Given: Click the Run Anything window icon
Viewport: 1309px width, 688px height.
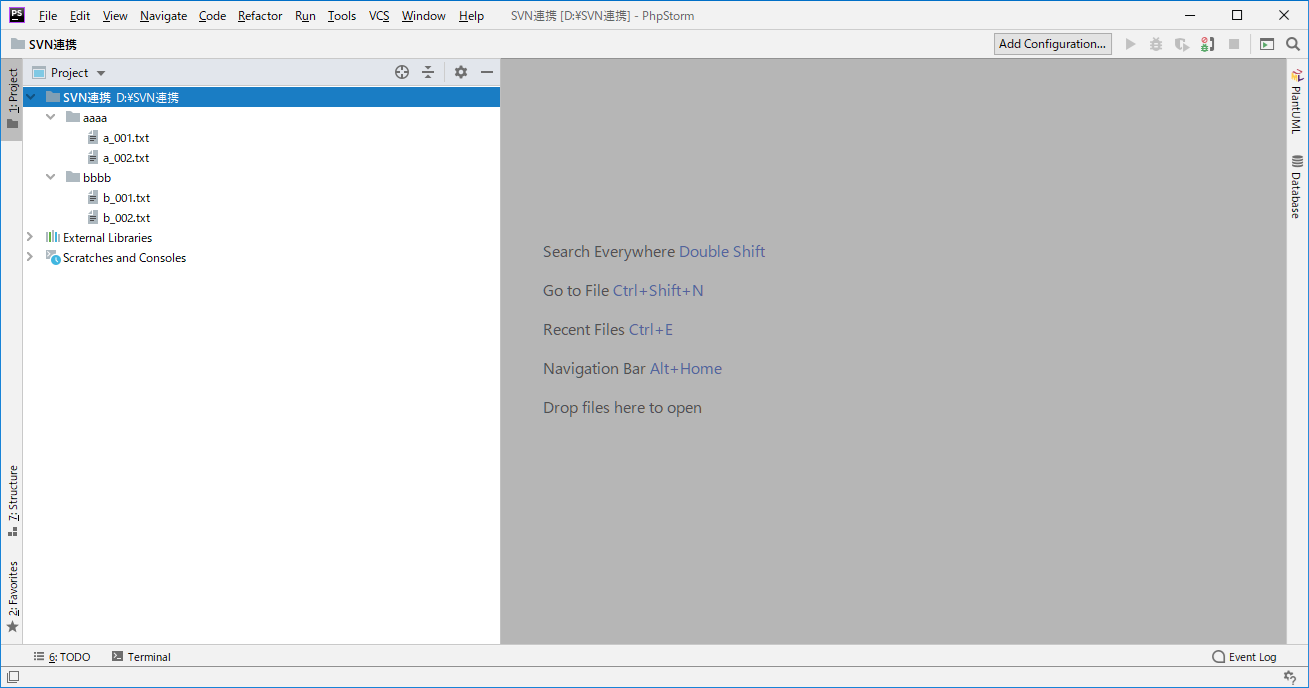Looking at the screenshot, I should (x=1267, y=44).
